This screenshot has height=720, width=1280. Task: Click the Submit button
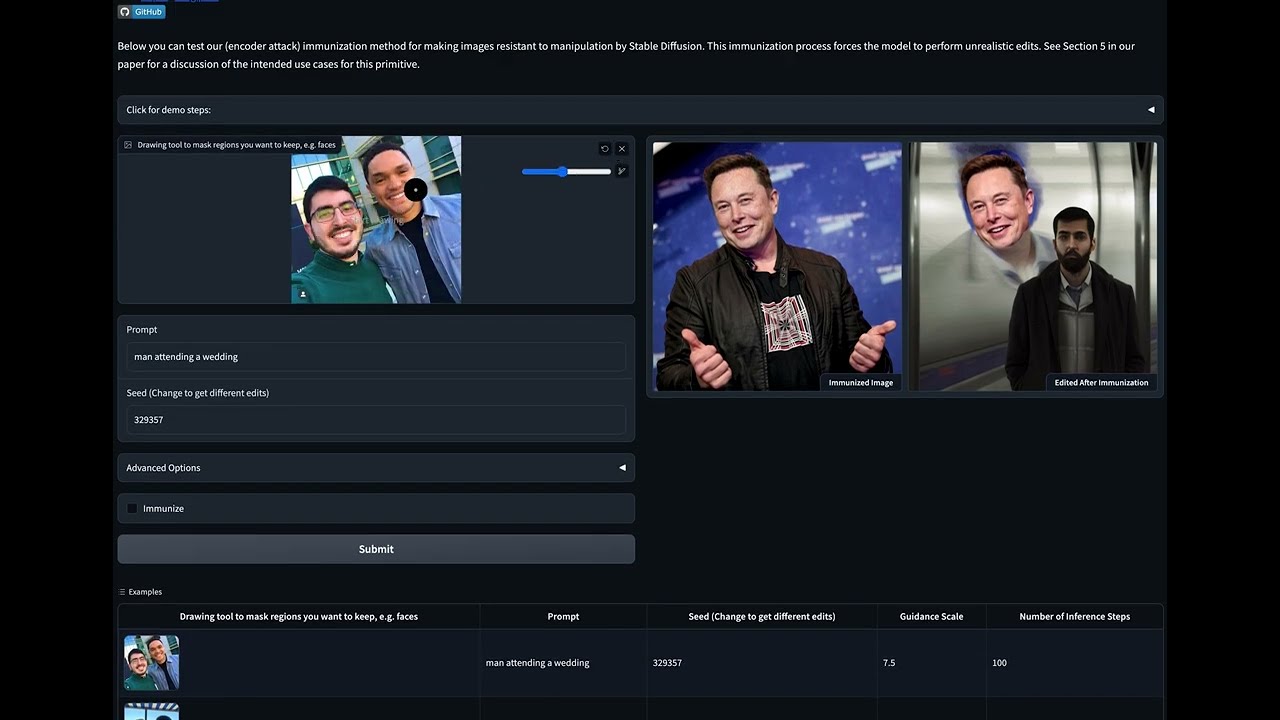(x=376, y=549)
